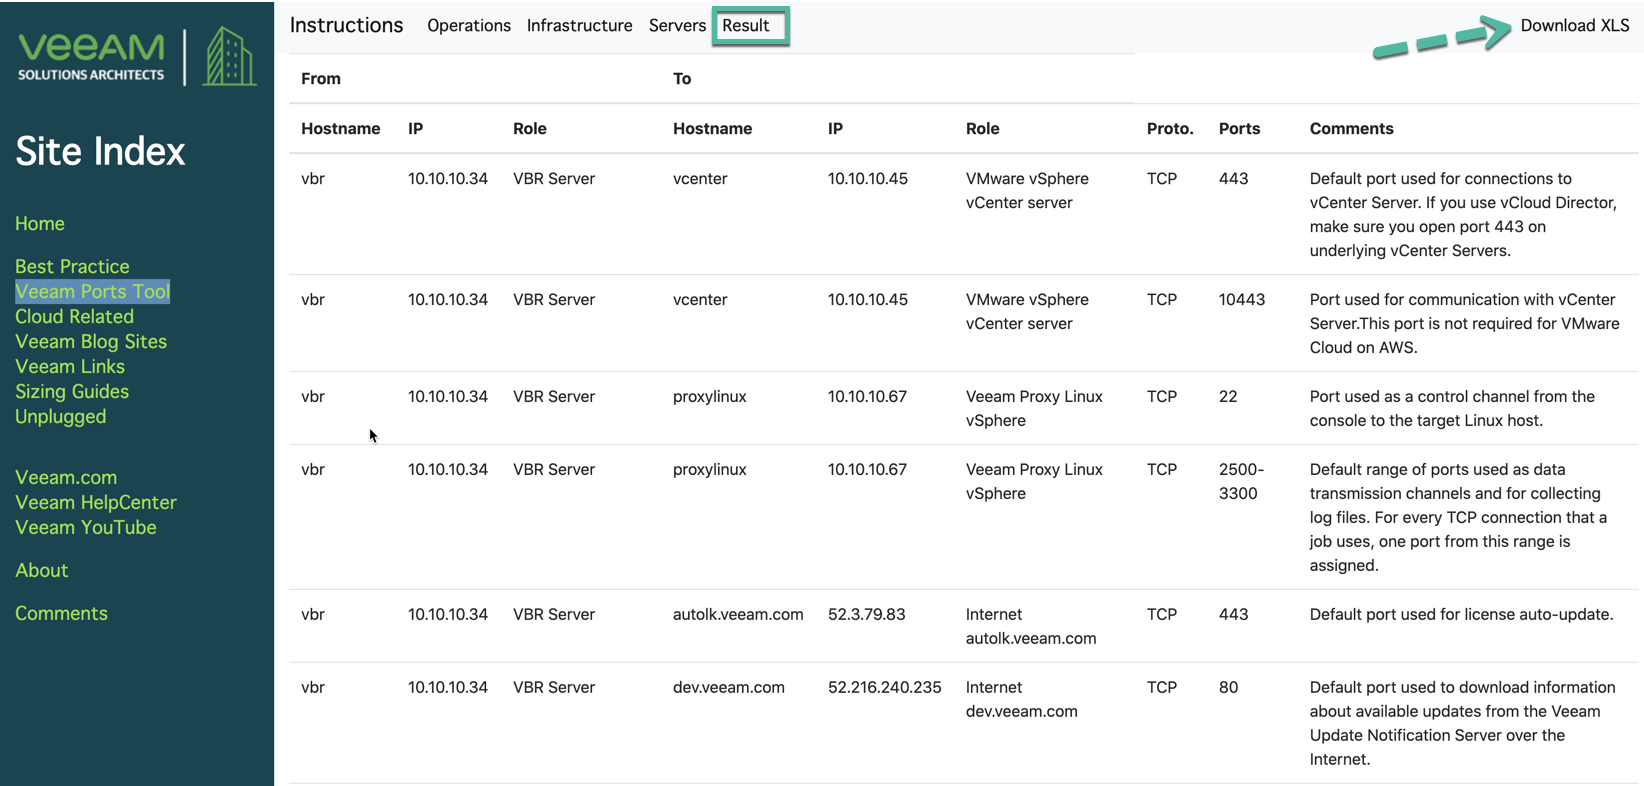The height and width of the screenshot is (786, 1644).
Task: Go to the Home page link
Action: (x=40, y=223)
